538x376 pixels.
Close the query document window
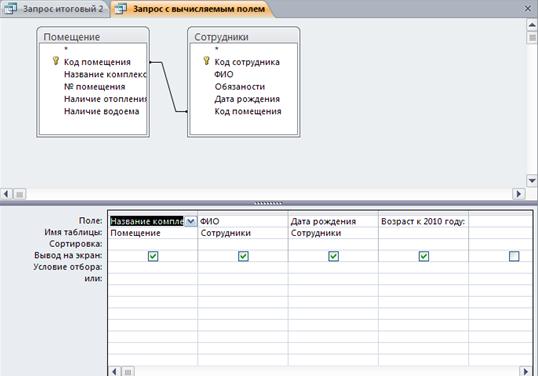pos(528,9)
